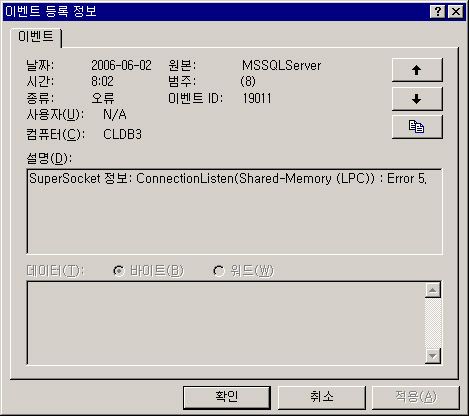Click the user value N/A
469x416 pixels.
115,115
